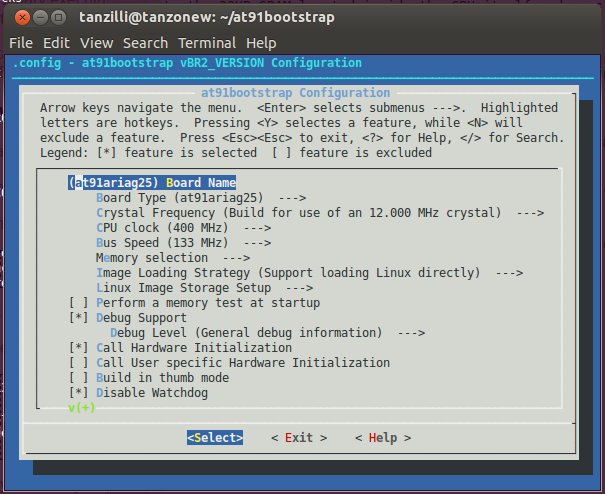Click the at91bootstrap Configuration dialog title
Image resolution: width=605 pixels, height=494 pixels.
point(296,93)
